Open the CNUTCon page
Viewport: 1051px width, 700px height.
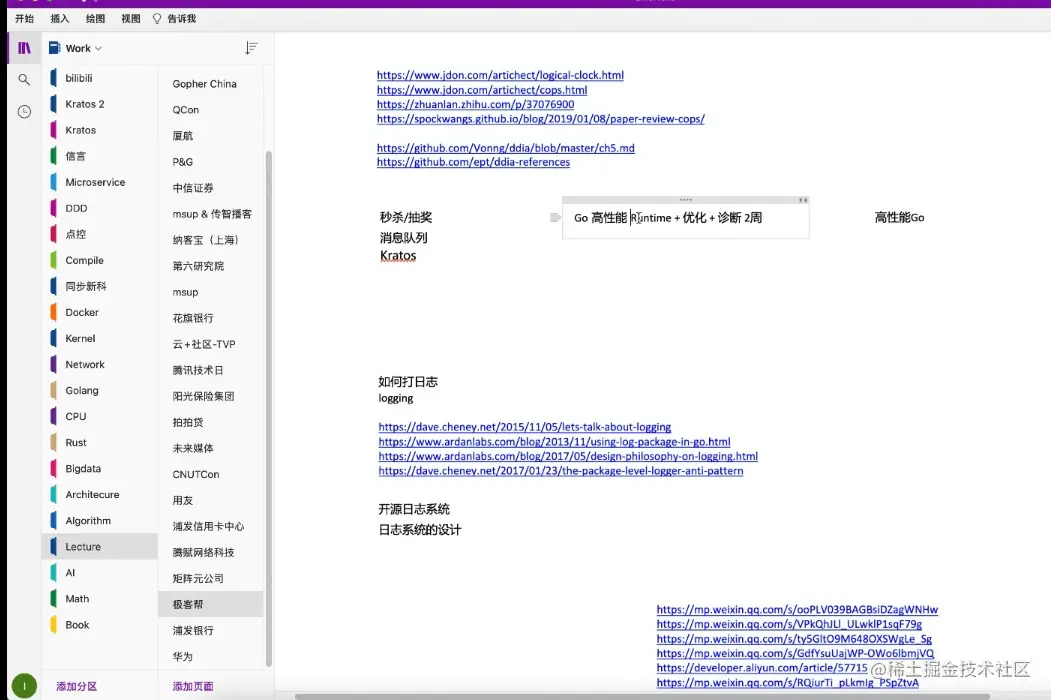point(211,475)
